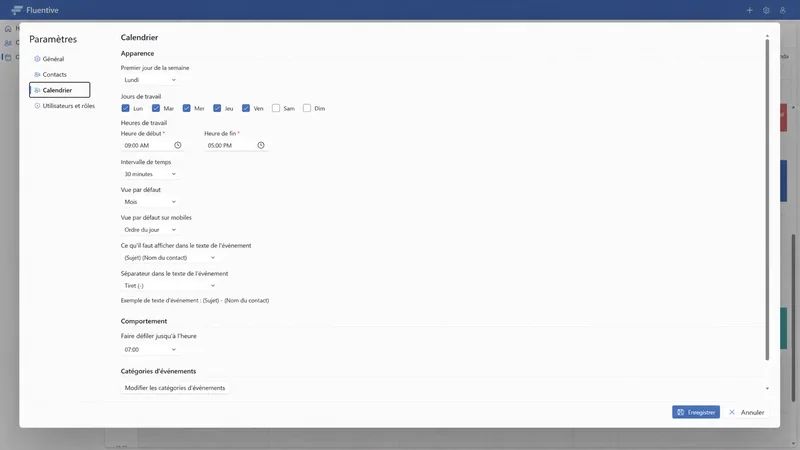This screenshot has height=450, width=800.
Task: Click the save icon on Enregistrer button
Action: click(x=681, y=412)
